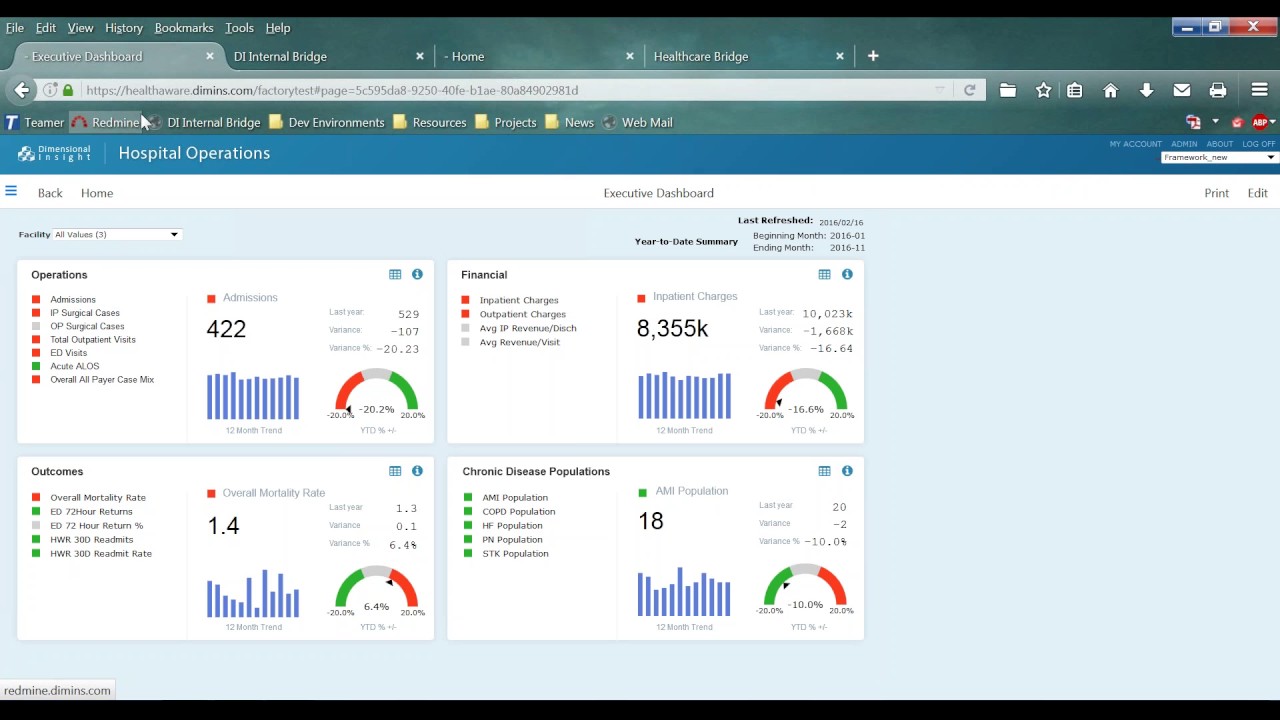Open table view for Financial panel
The width and height of the screenshot is (1280, 720).
coord(824,274)
